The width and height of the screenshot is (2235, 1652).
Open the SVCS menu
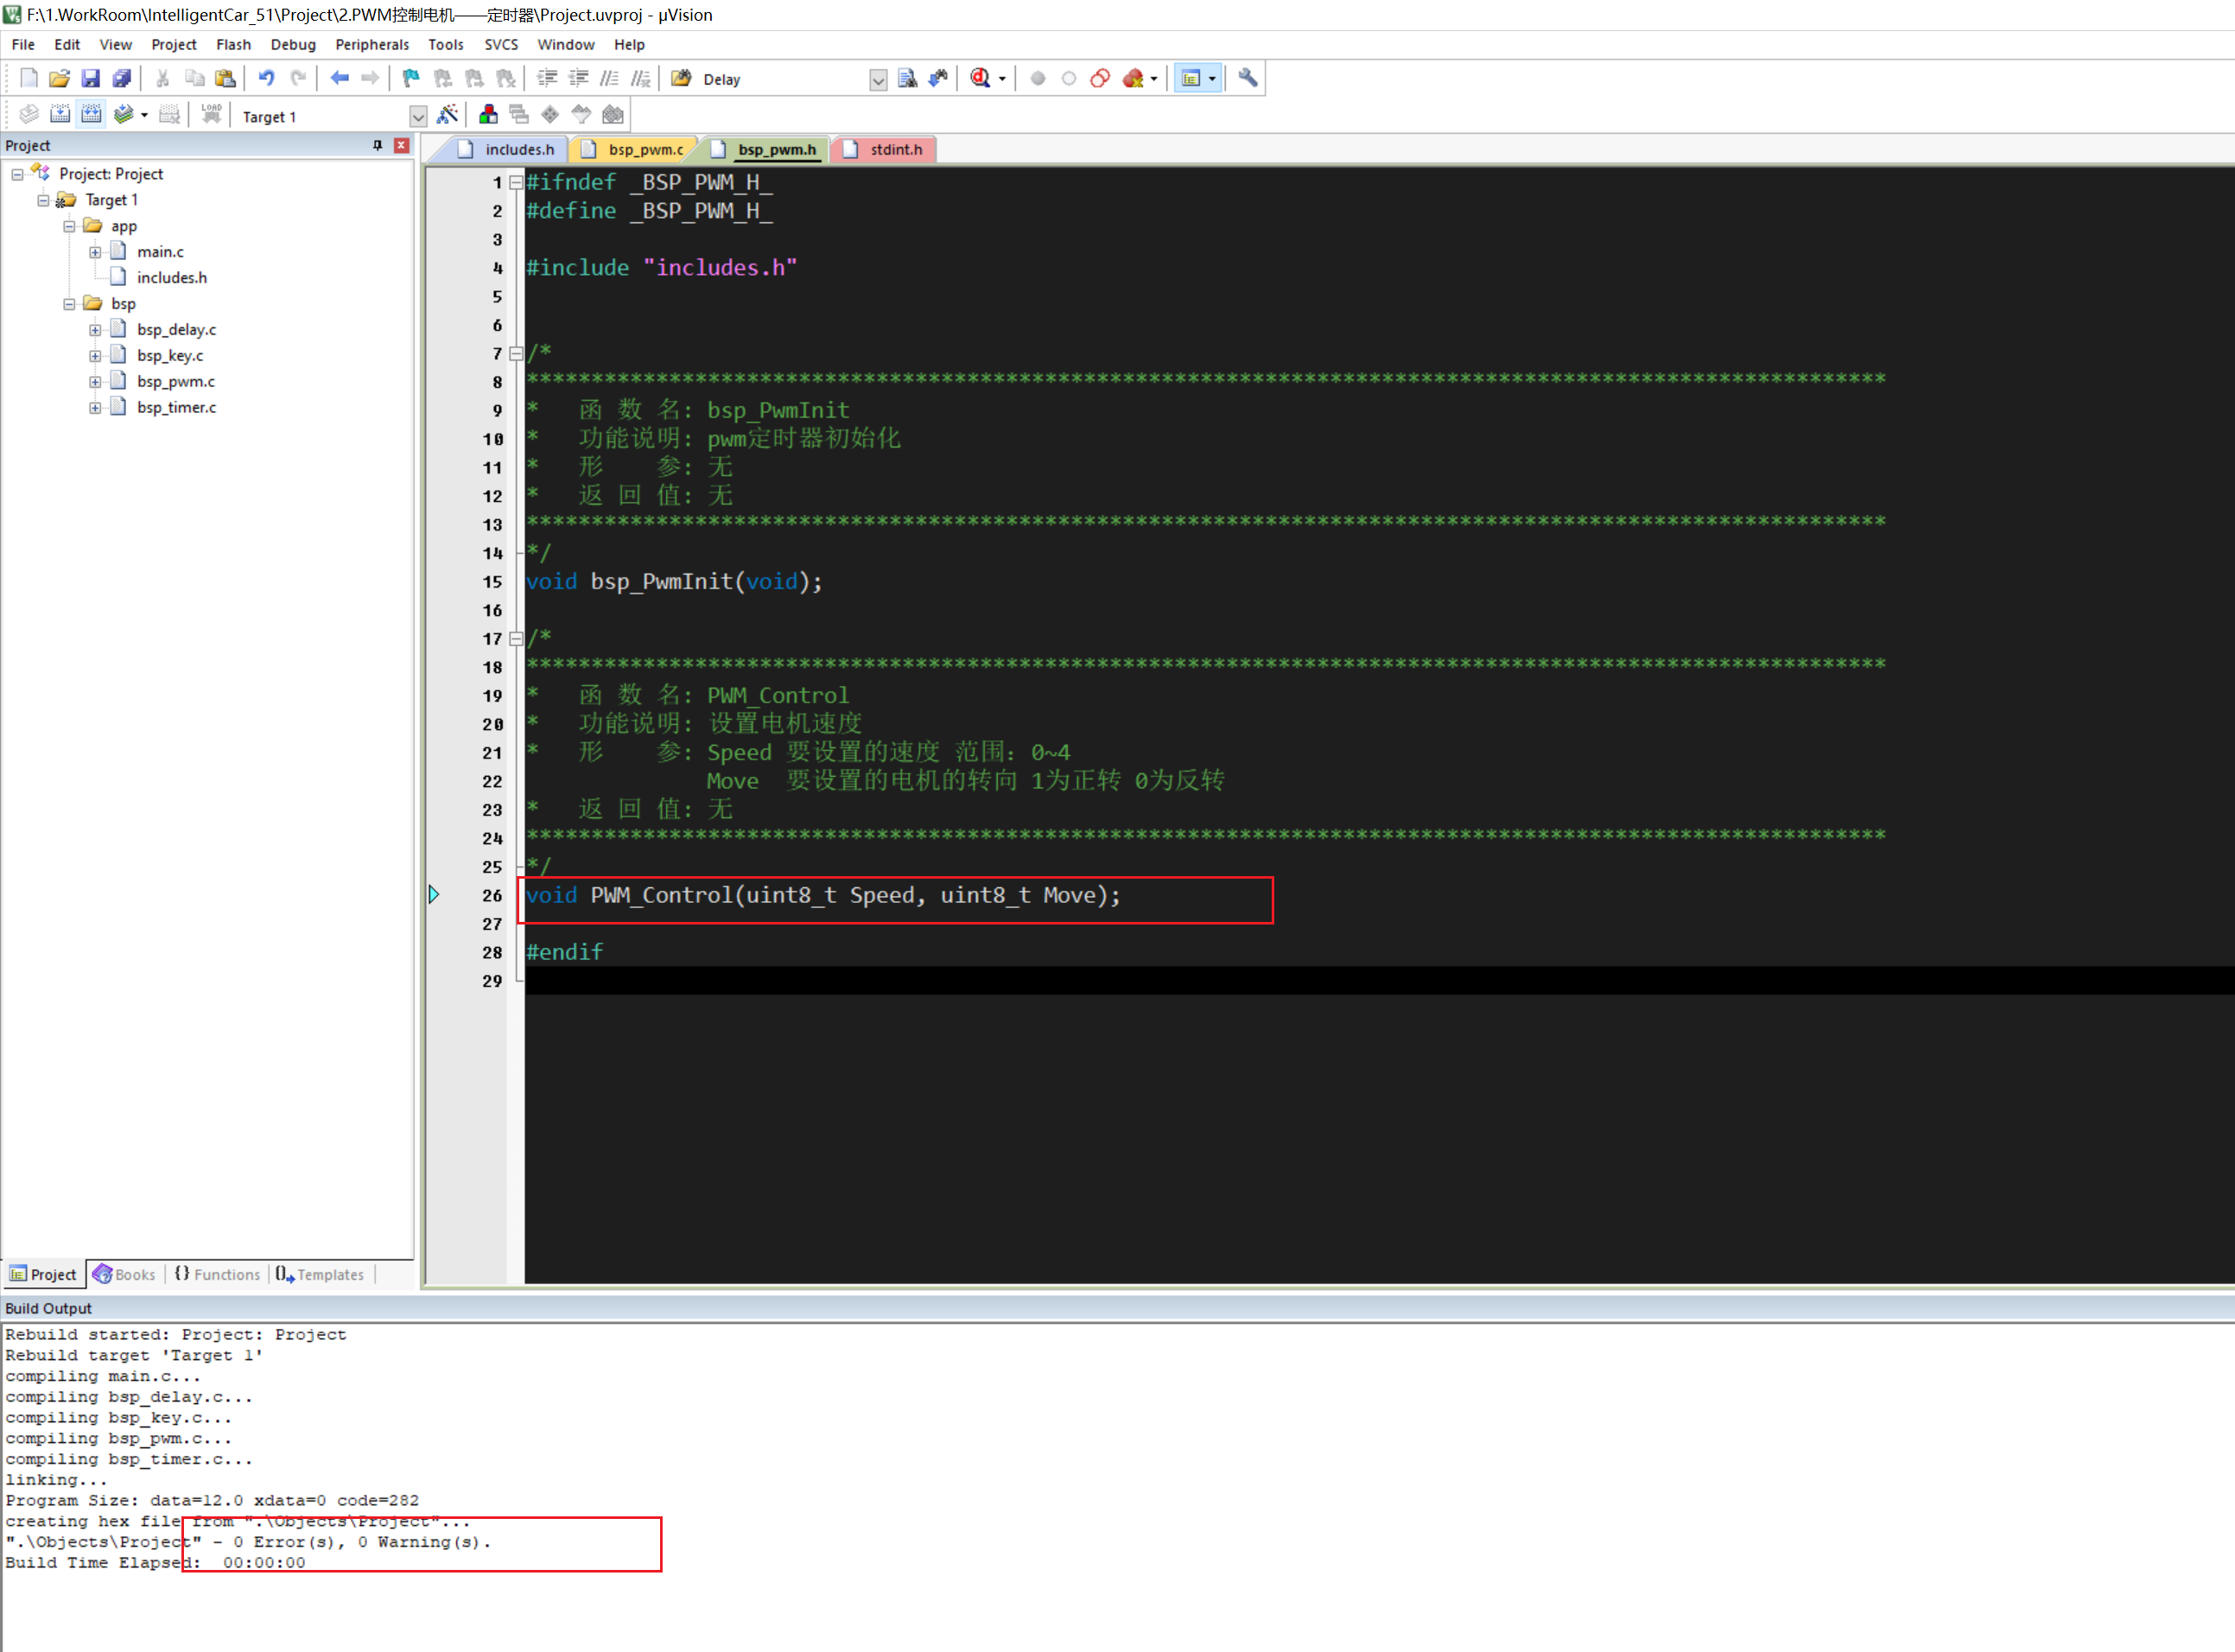[x=501, y=45]
